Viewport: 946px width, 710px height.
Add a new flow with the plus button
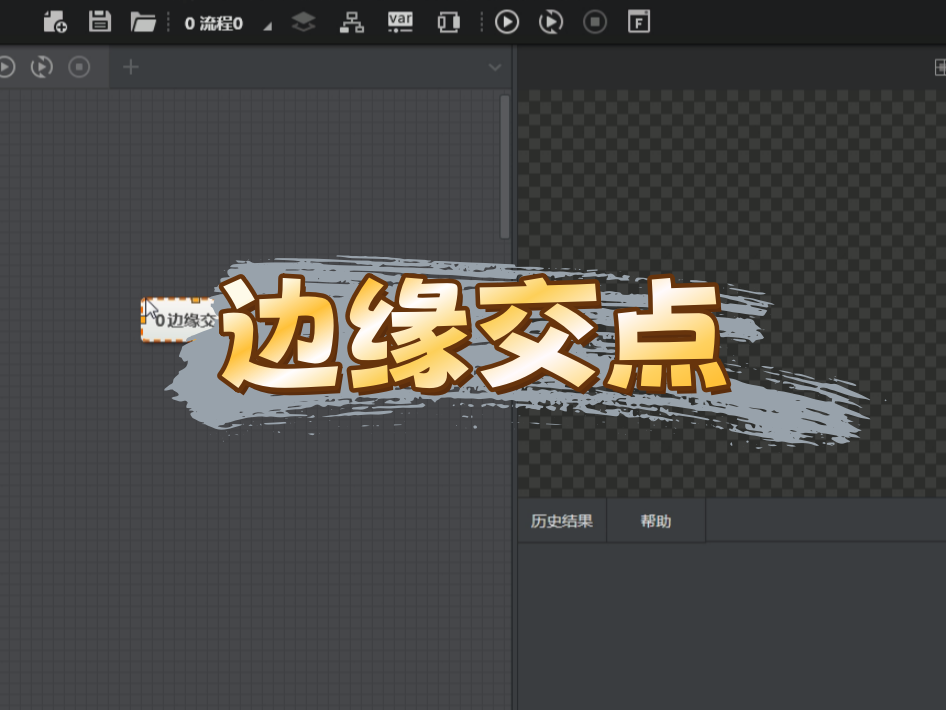130,67
